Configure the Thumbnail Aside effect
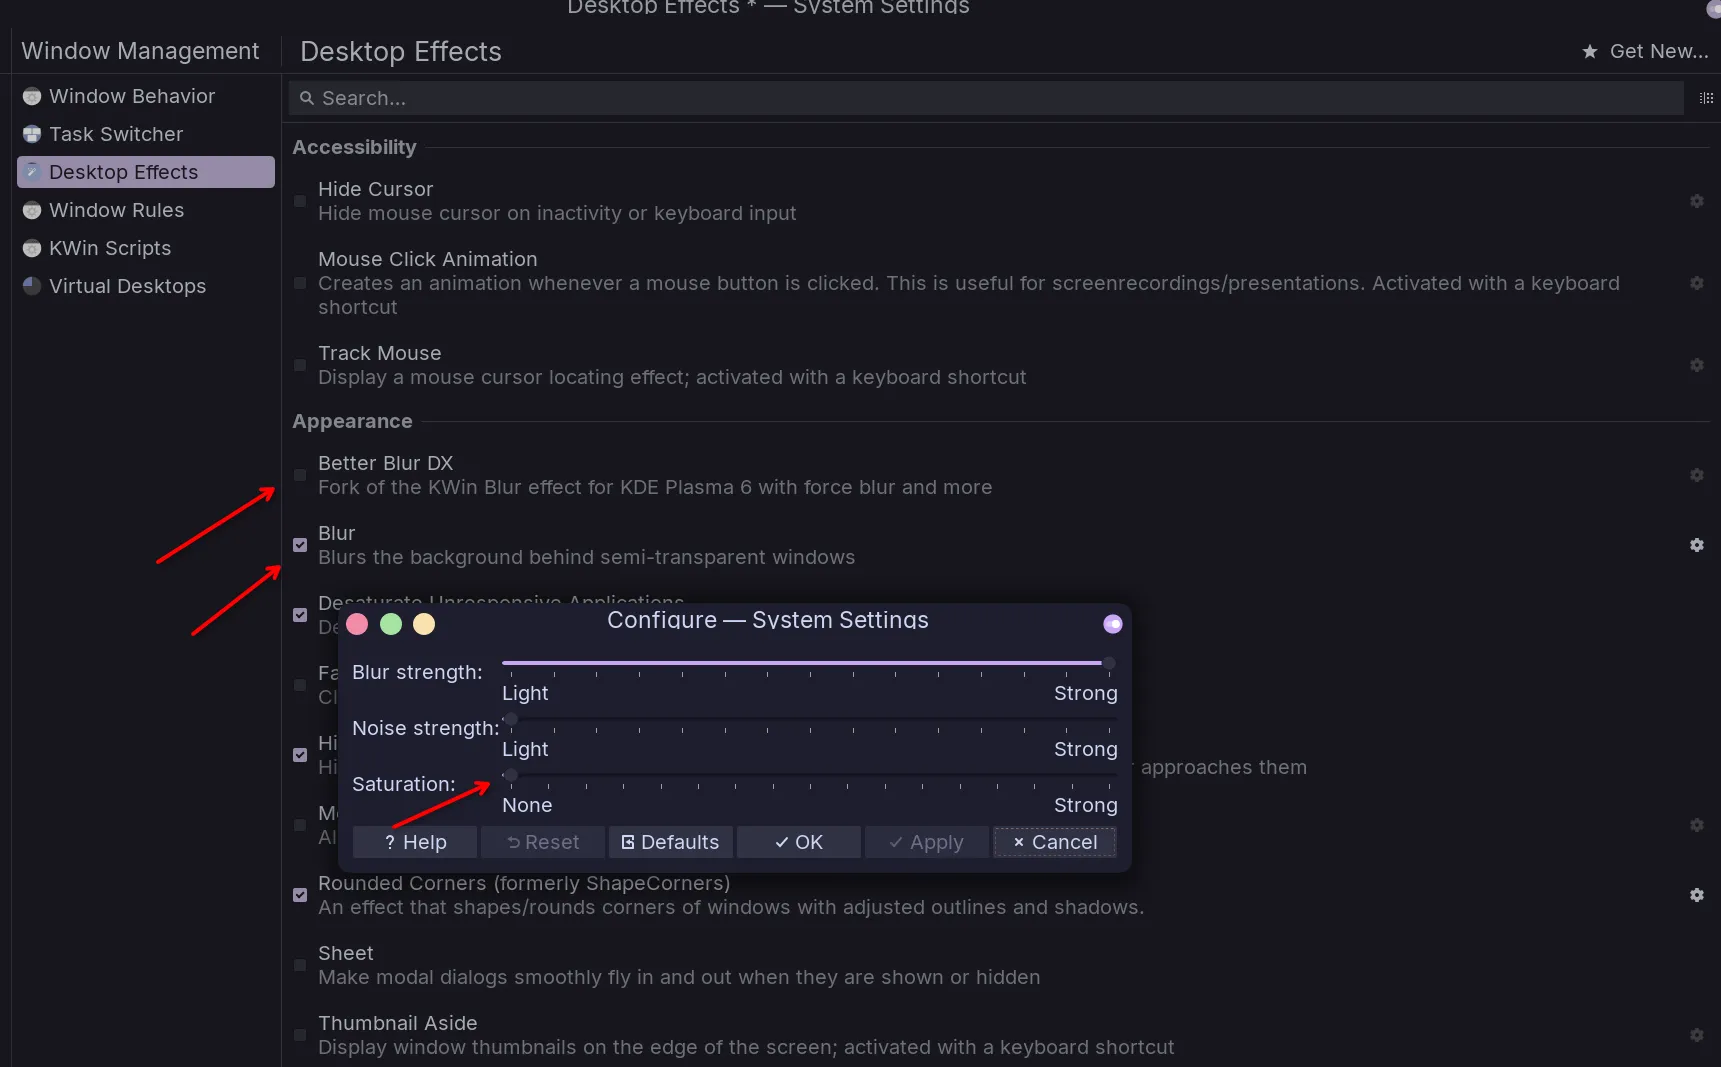This screenshot has width=1721, height=1067. [x=1697, y=1035]
